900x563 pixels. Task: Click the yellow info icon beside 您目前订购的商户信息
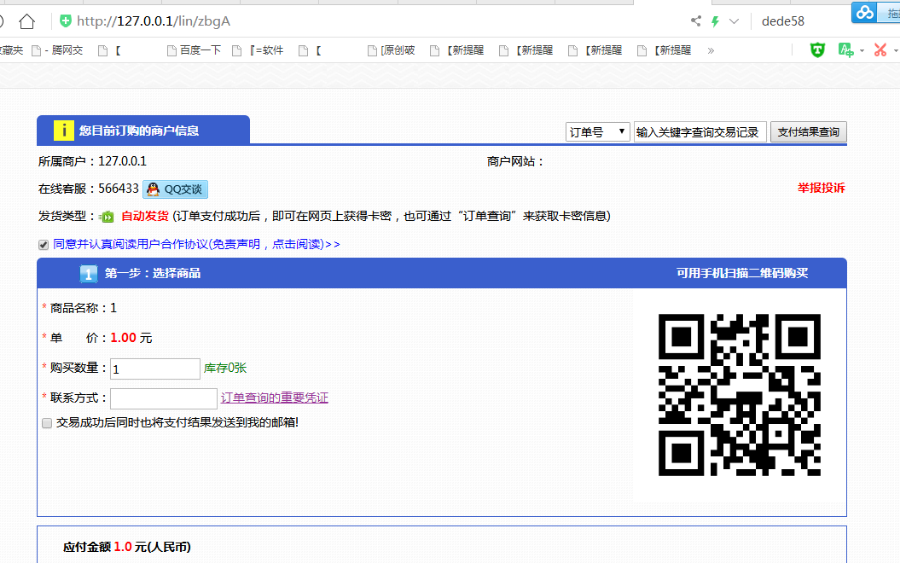64,130
